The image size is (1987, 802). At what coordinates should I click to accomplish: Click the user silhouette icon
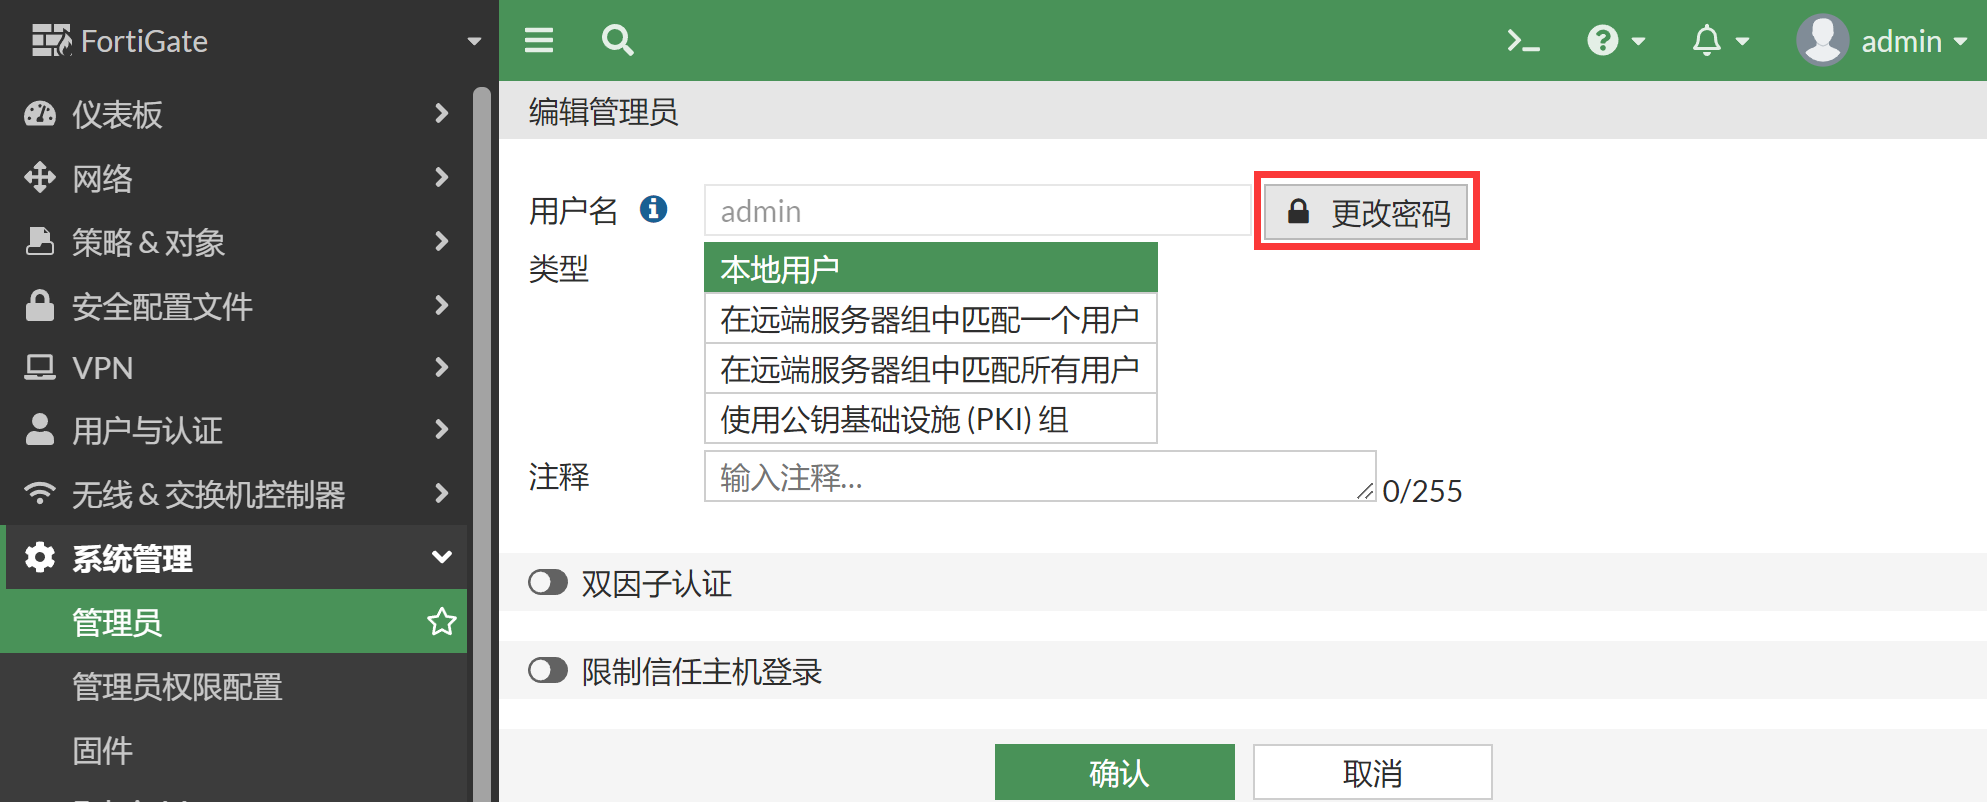(x=40, y=429)
